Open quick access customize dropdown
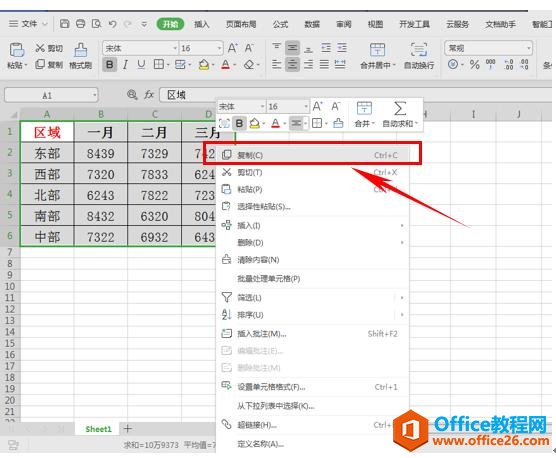The height and width of the screenshot is (458, 556). pos(144,24)
